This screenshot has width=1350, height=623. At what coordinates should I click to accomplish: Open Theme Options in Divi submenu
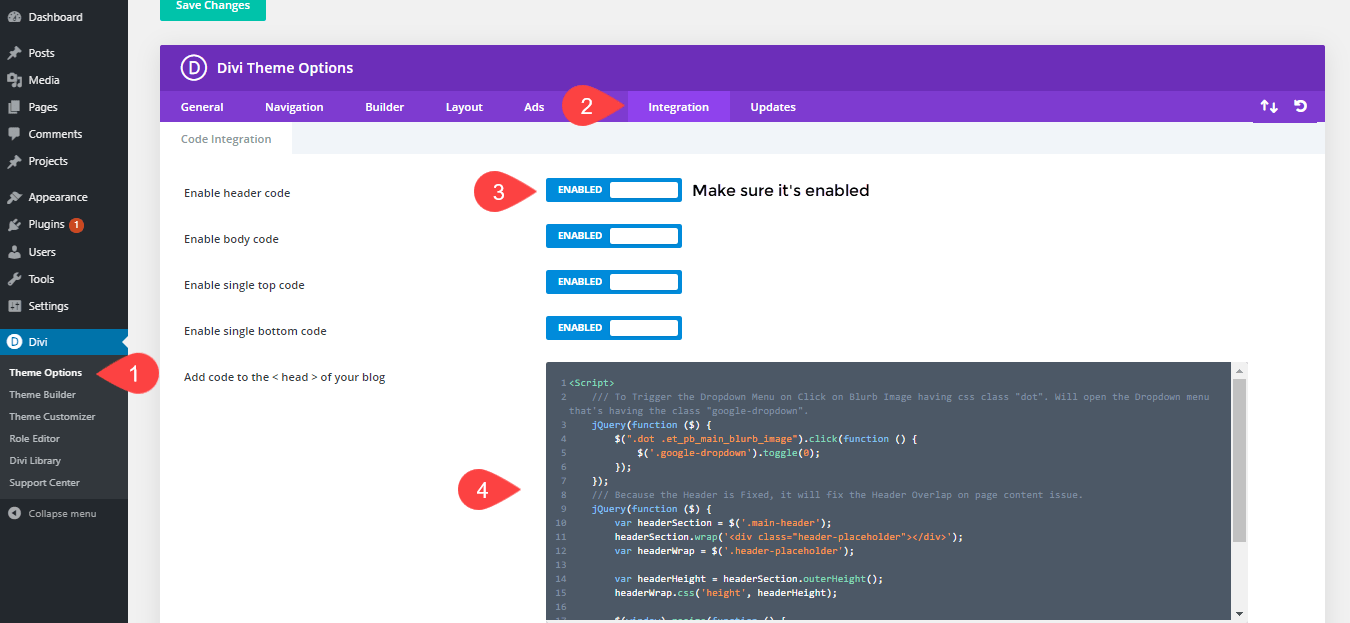coord(46,373)
